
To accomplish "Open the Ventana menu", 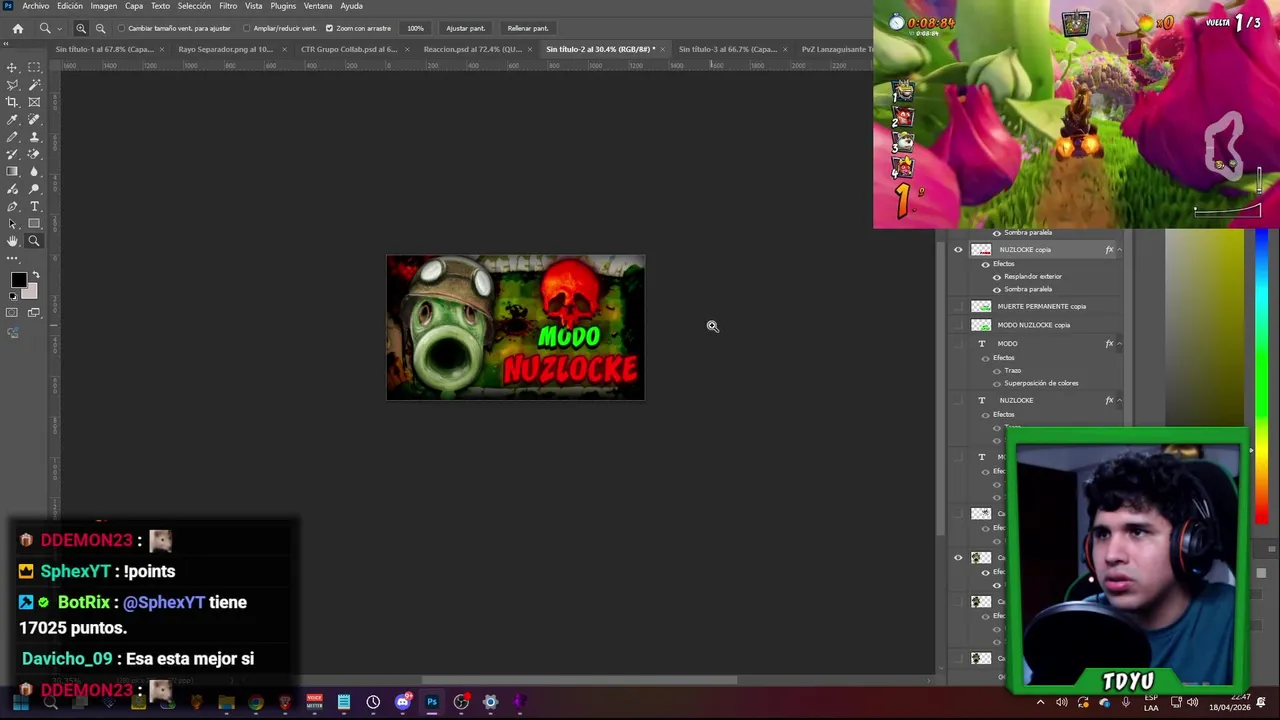I will click(318, 6).
